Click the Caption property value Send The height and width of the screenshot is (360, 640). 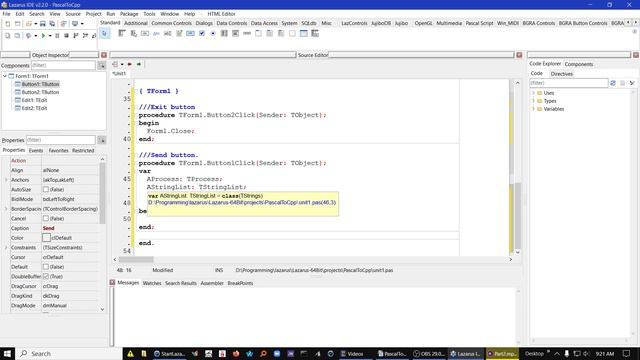pos(48,228)
